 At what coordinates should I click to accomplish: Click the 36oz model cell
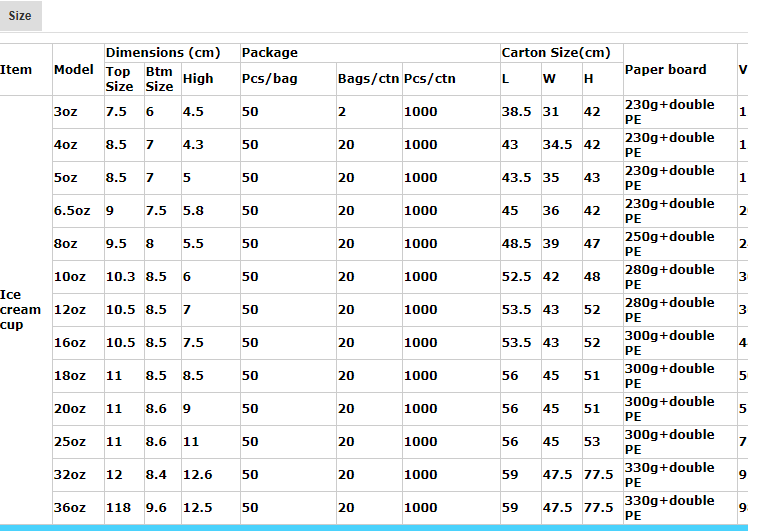69,508
